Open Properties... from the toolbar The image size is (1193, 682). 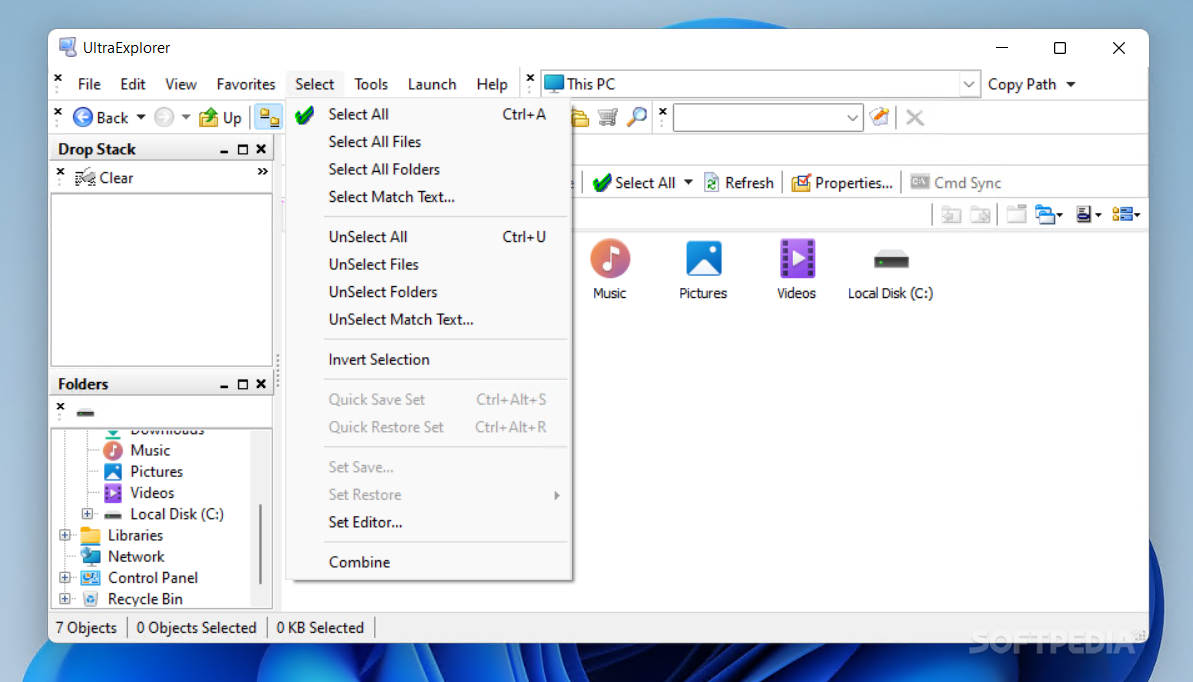(x=842, y=183)
